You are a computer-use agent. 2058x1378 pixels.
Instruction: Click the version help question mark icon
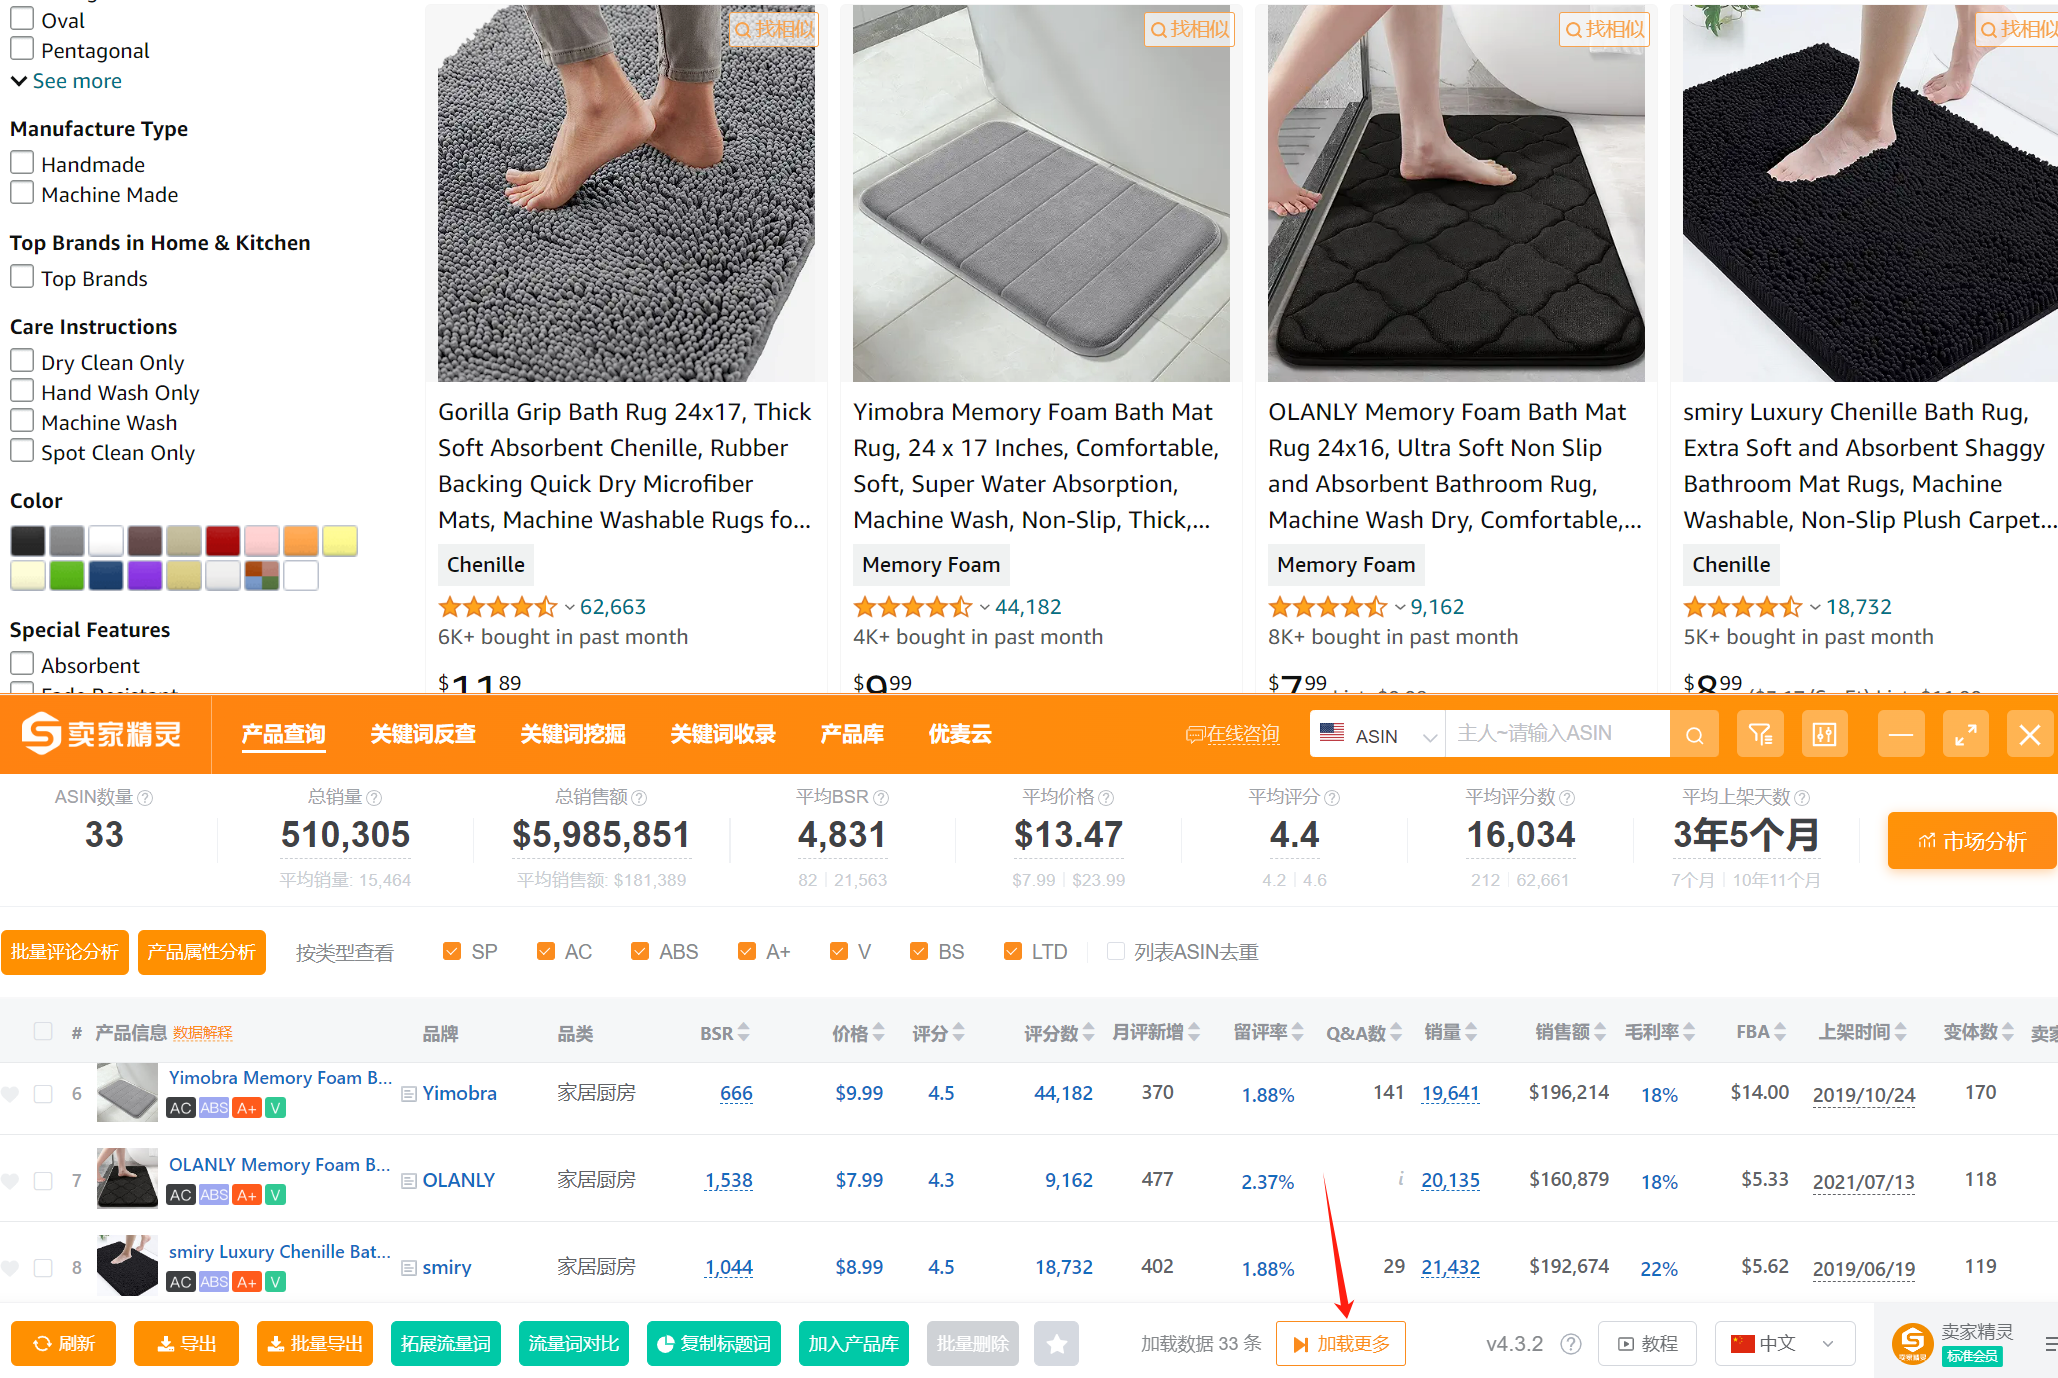(x=1571, y=1344)
